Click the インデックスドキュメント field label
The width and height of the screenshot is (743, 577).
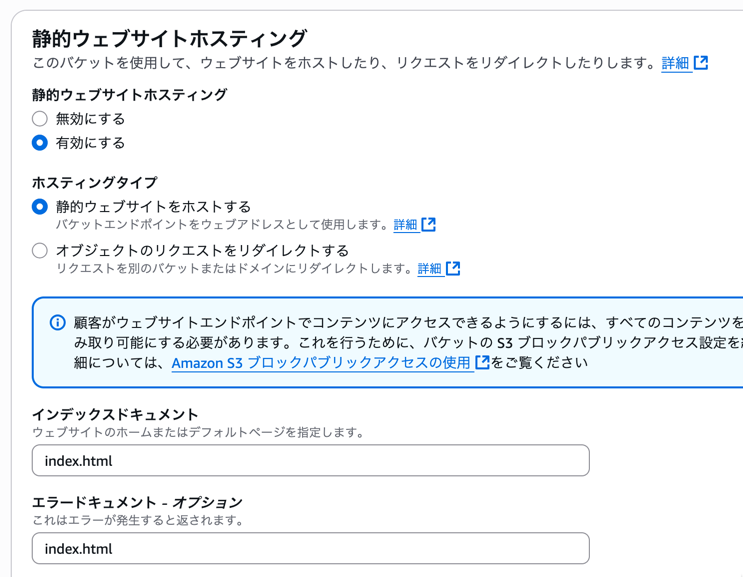tap(115, 414)
